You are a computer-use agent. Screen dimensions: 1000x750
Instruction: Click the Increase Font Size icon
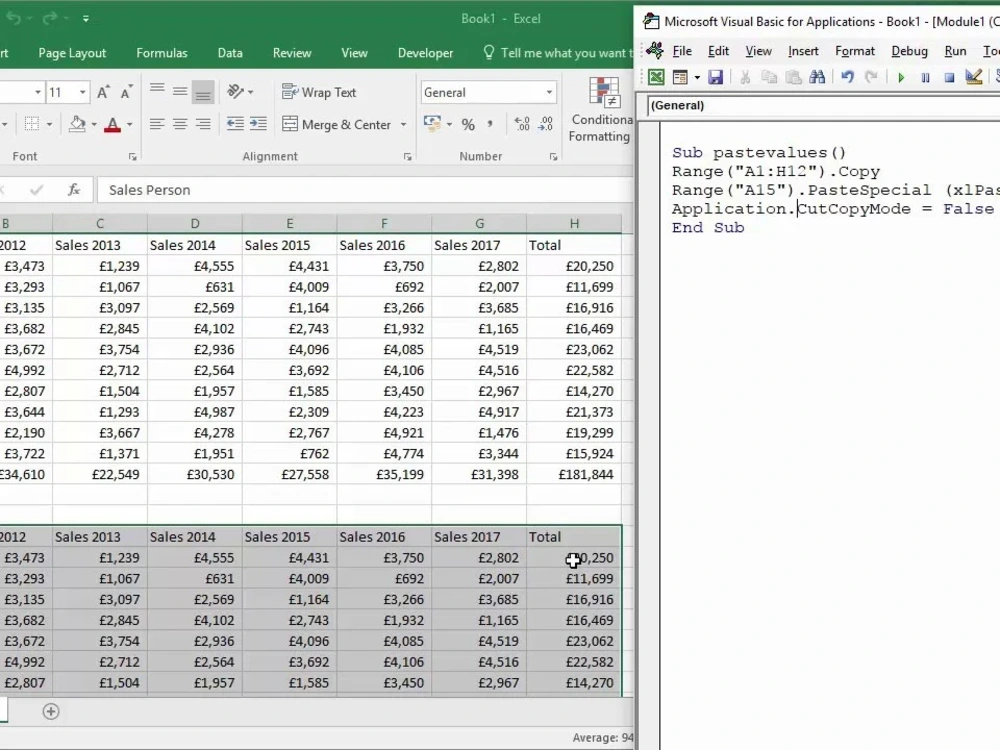[x=103, y=92]
